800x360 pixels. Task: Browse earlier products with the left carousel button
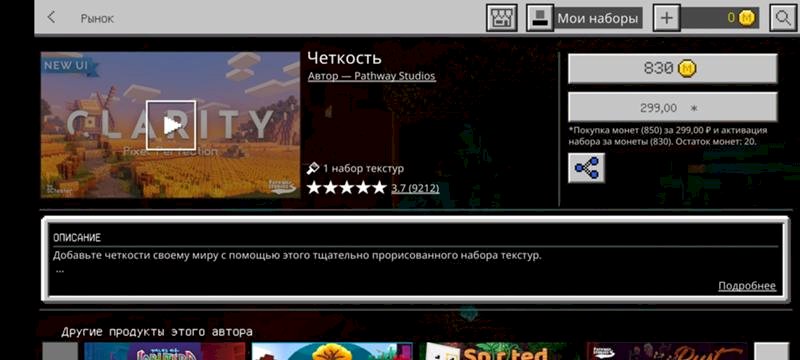[60, 351]
